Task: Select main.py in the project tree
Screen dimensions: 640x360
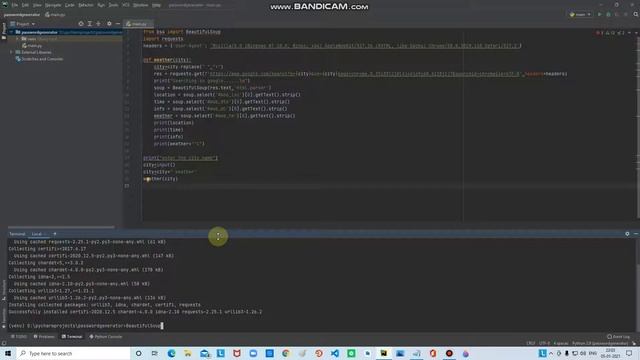Action: pos(33,46)
